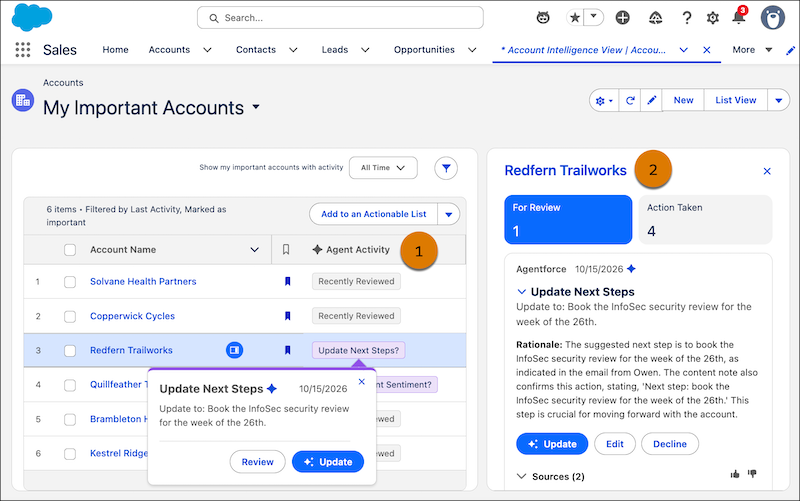The width and height of the screenshot is (800, 501).
Task: Open the Accounts tab dropdown chevron
Action: point(207,50)
